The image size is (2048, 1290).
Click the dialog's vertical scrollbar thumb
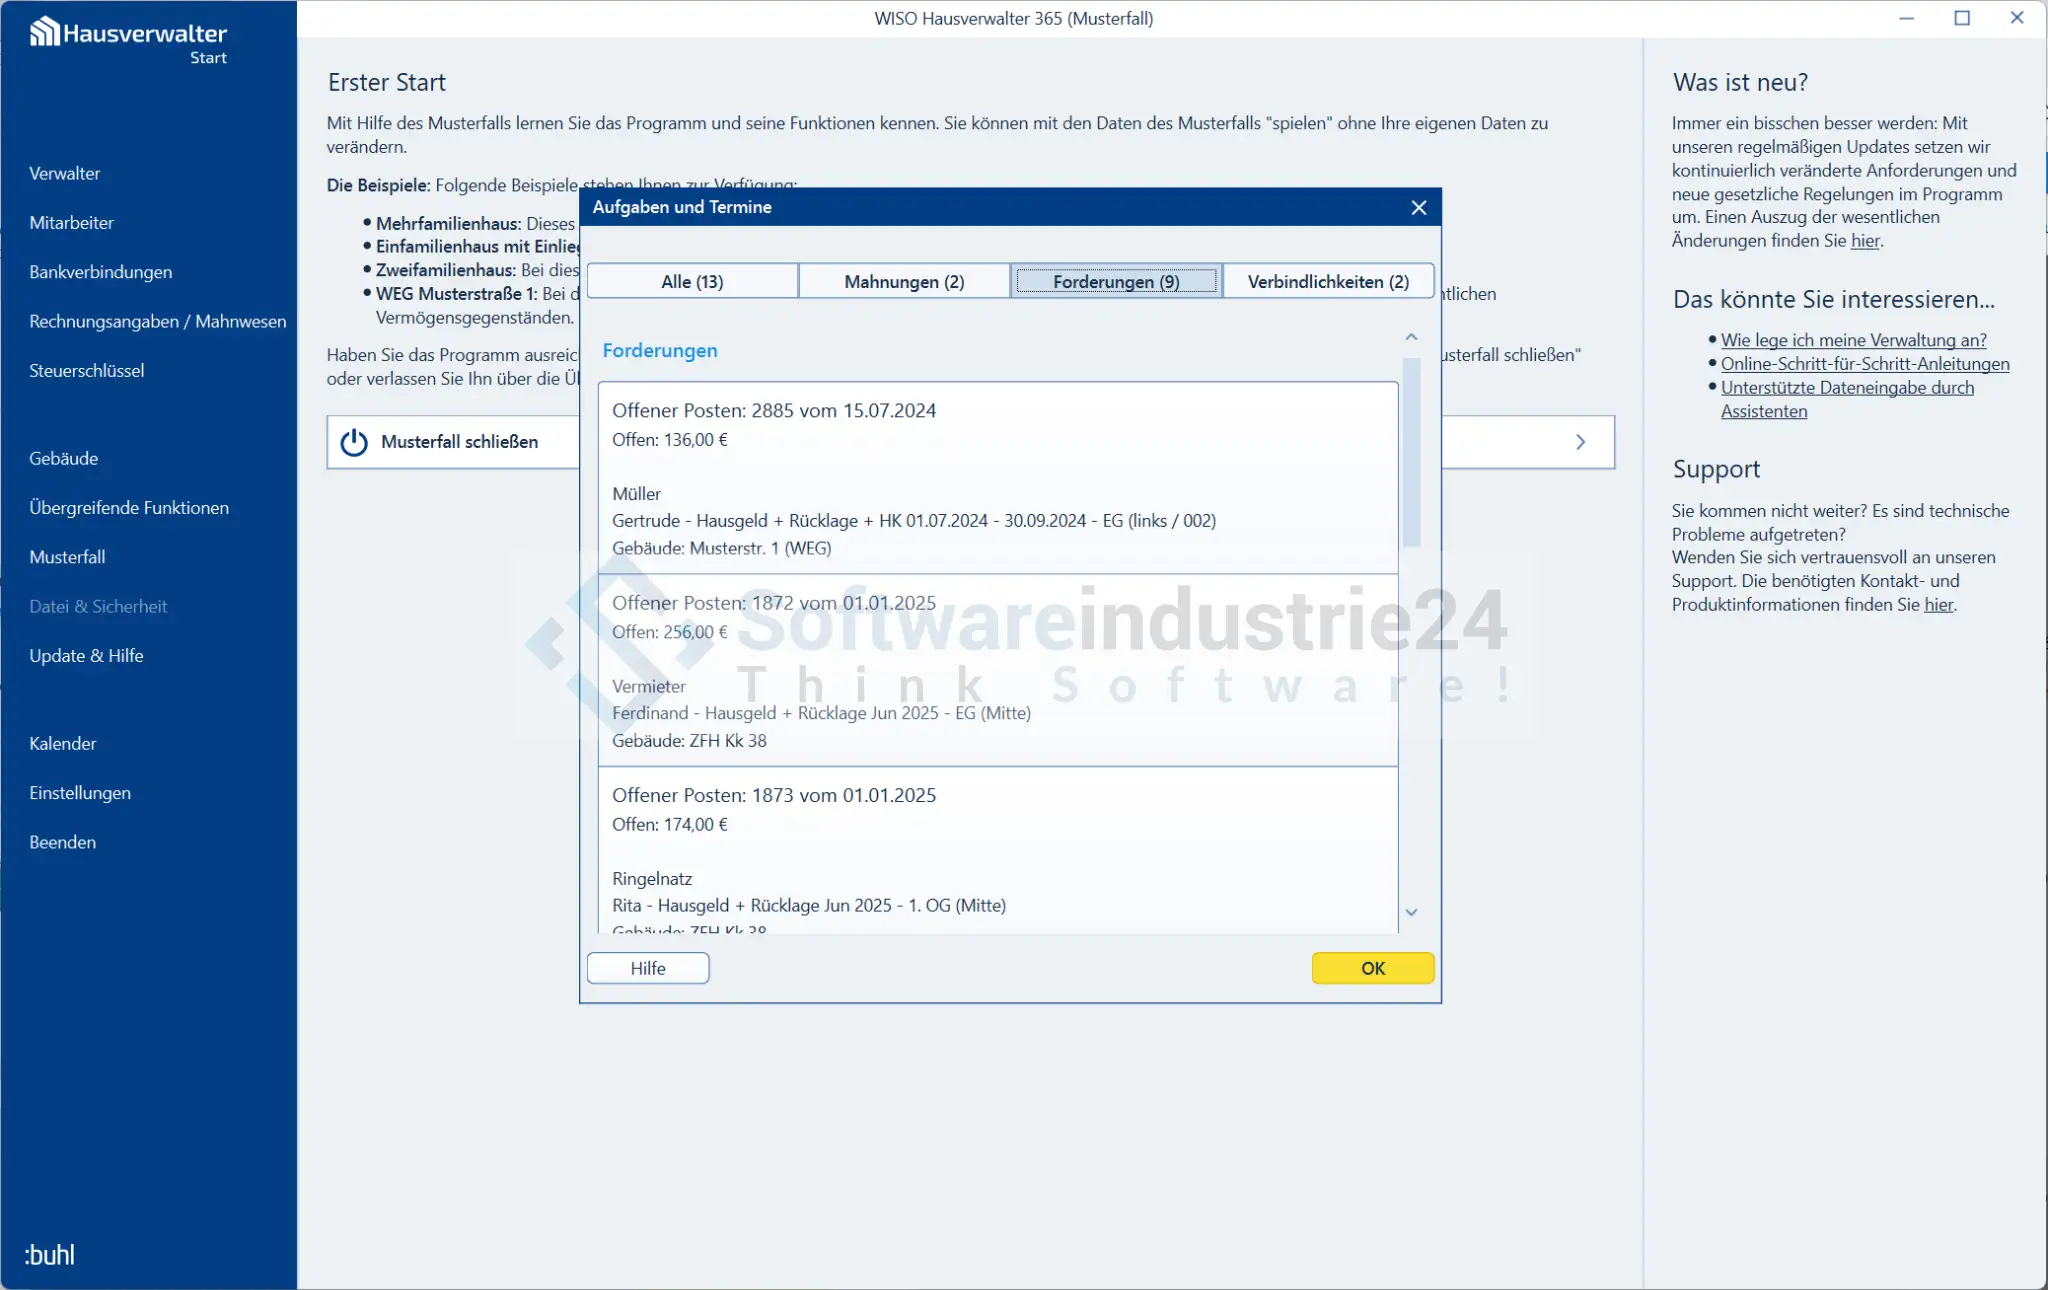1411,450
